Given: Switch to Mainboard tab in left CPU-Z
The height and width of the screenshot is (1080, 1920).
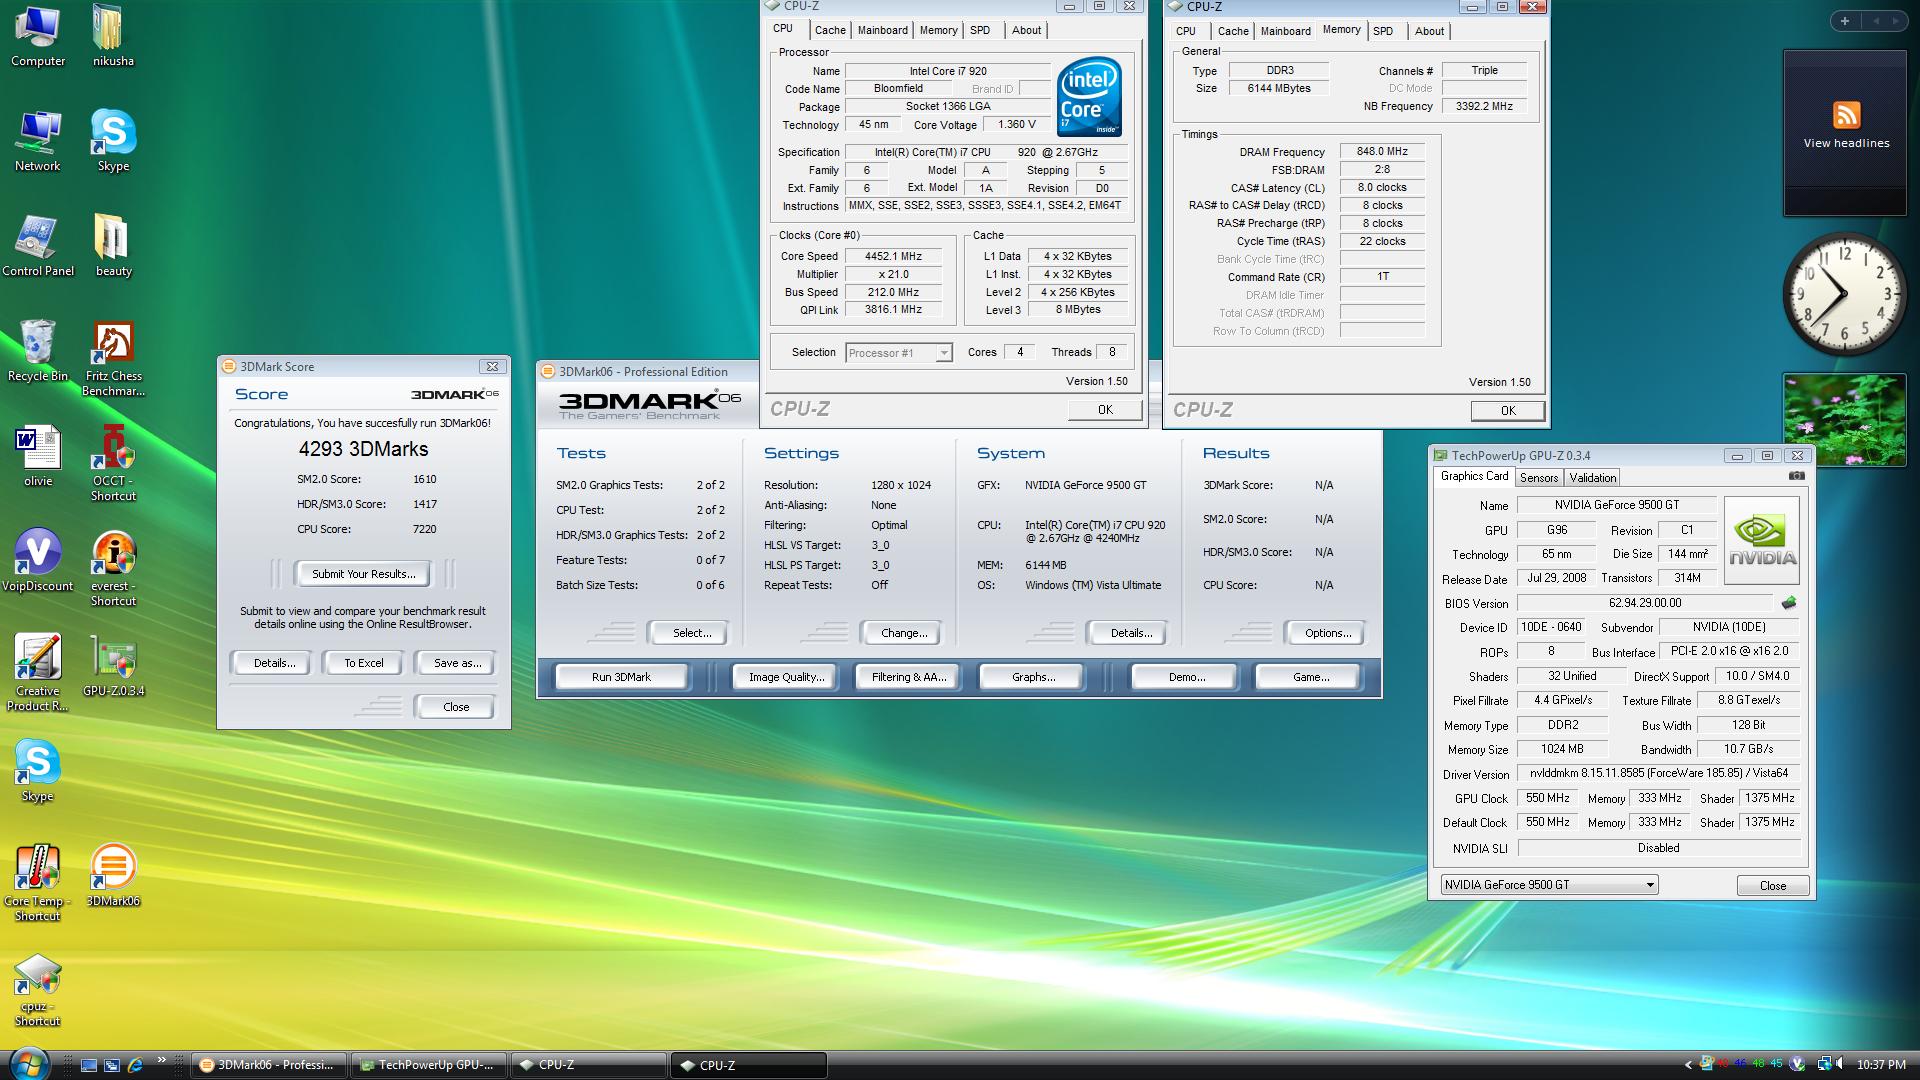Looking at the screenshot, I should pos(882,30).
